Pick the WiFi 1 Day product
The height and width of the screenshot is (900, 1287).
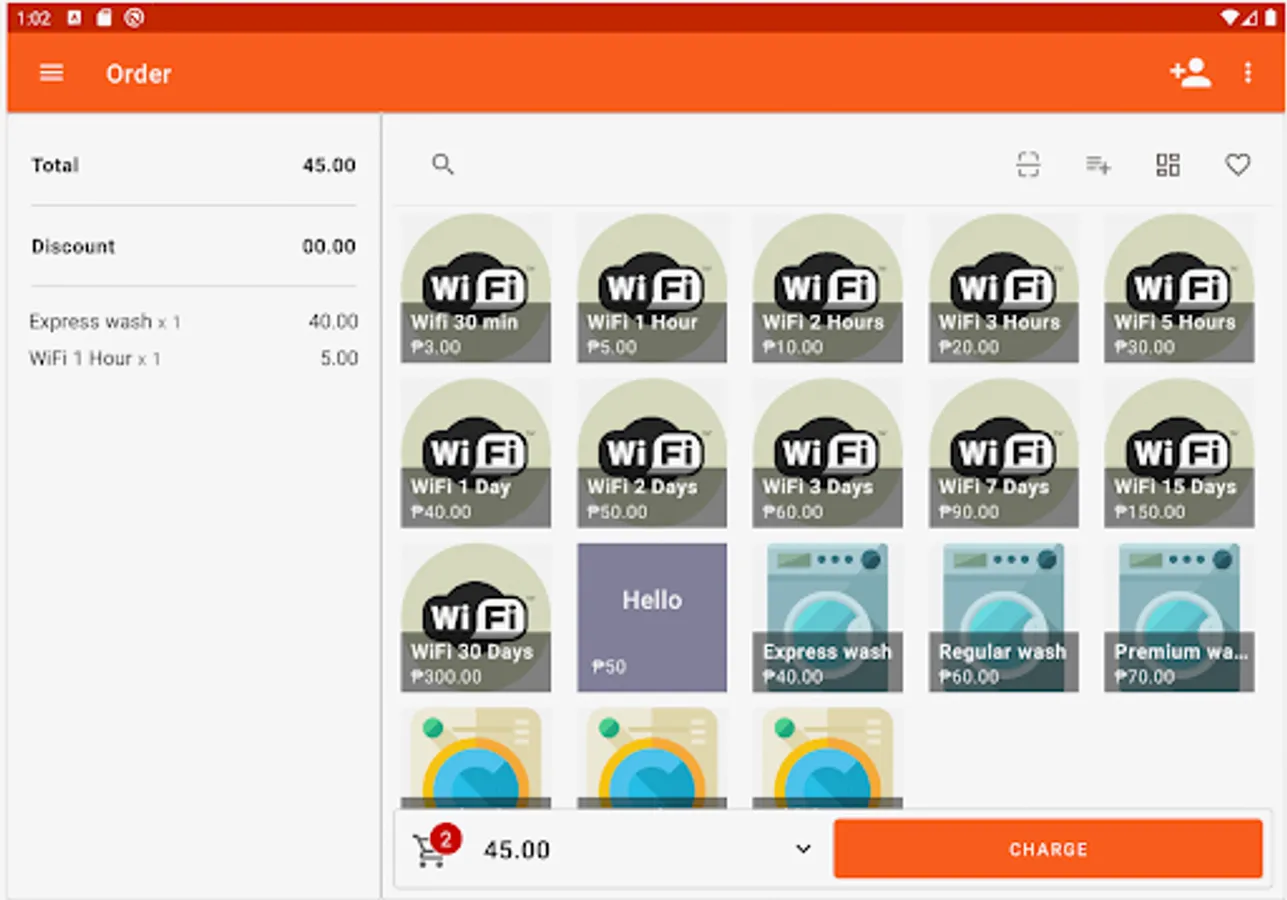(476, 453)
